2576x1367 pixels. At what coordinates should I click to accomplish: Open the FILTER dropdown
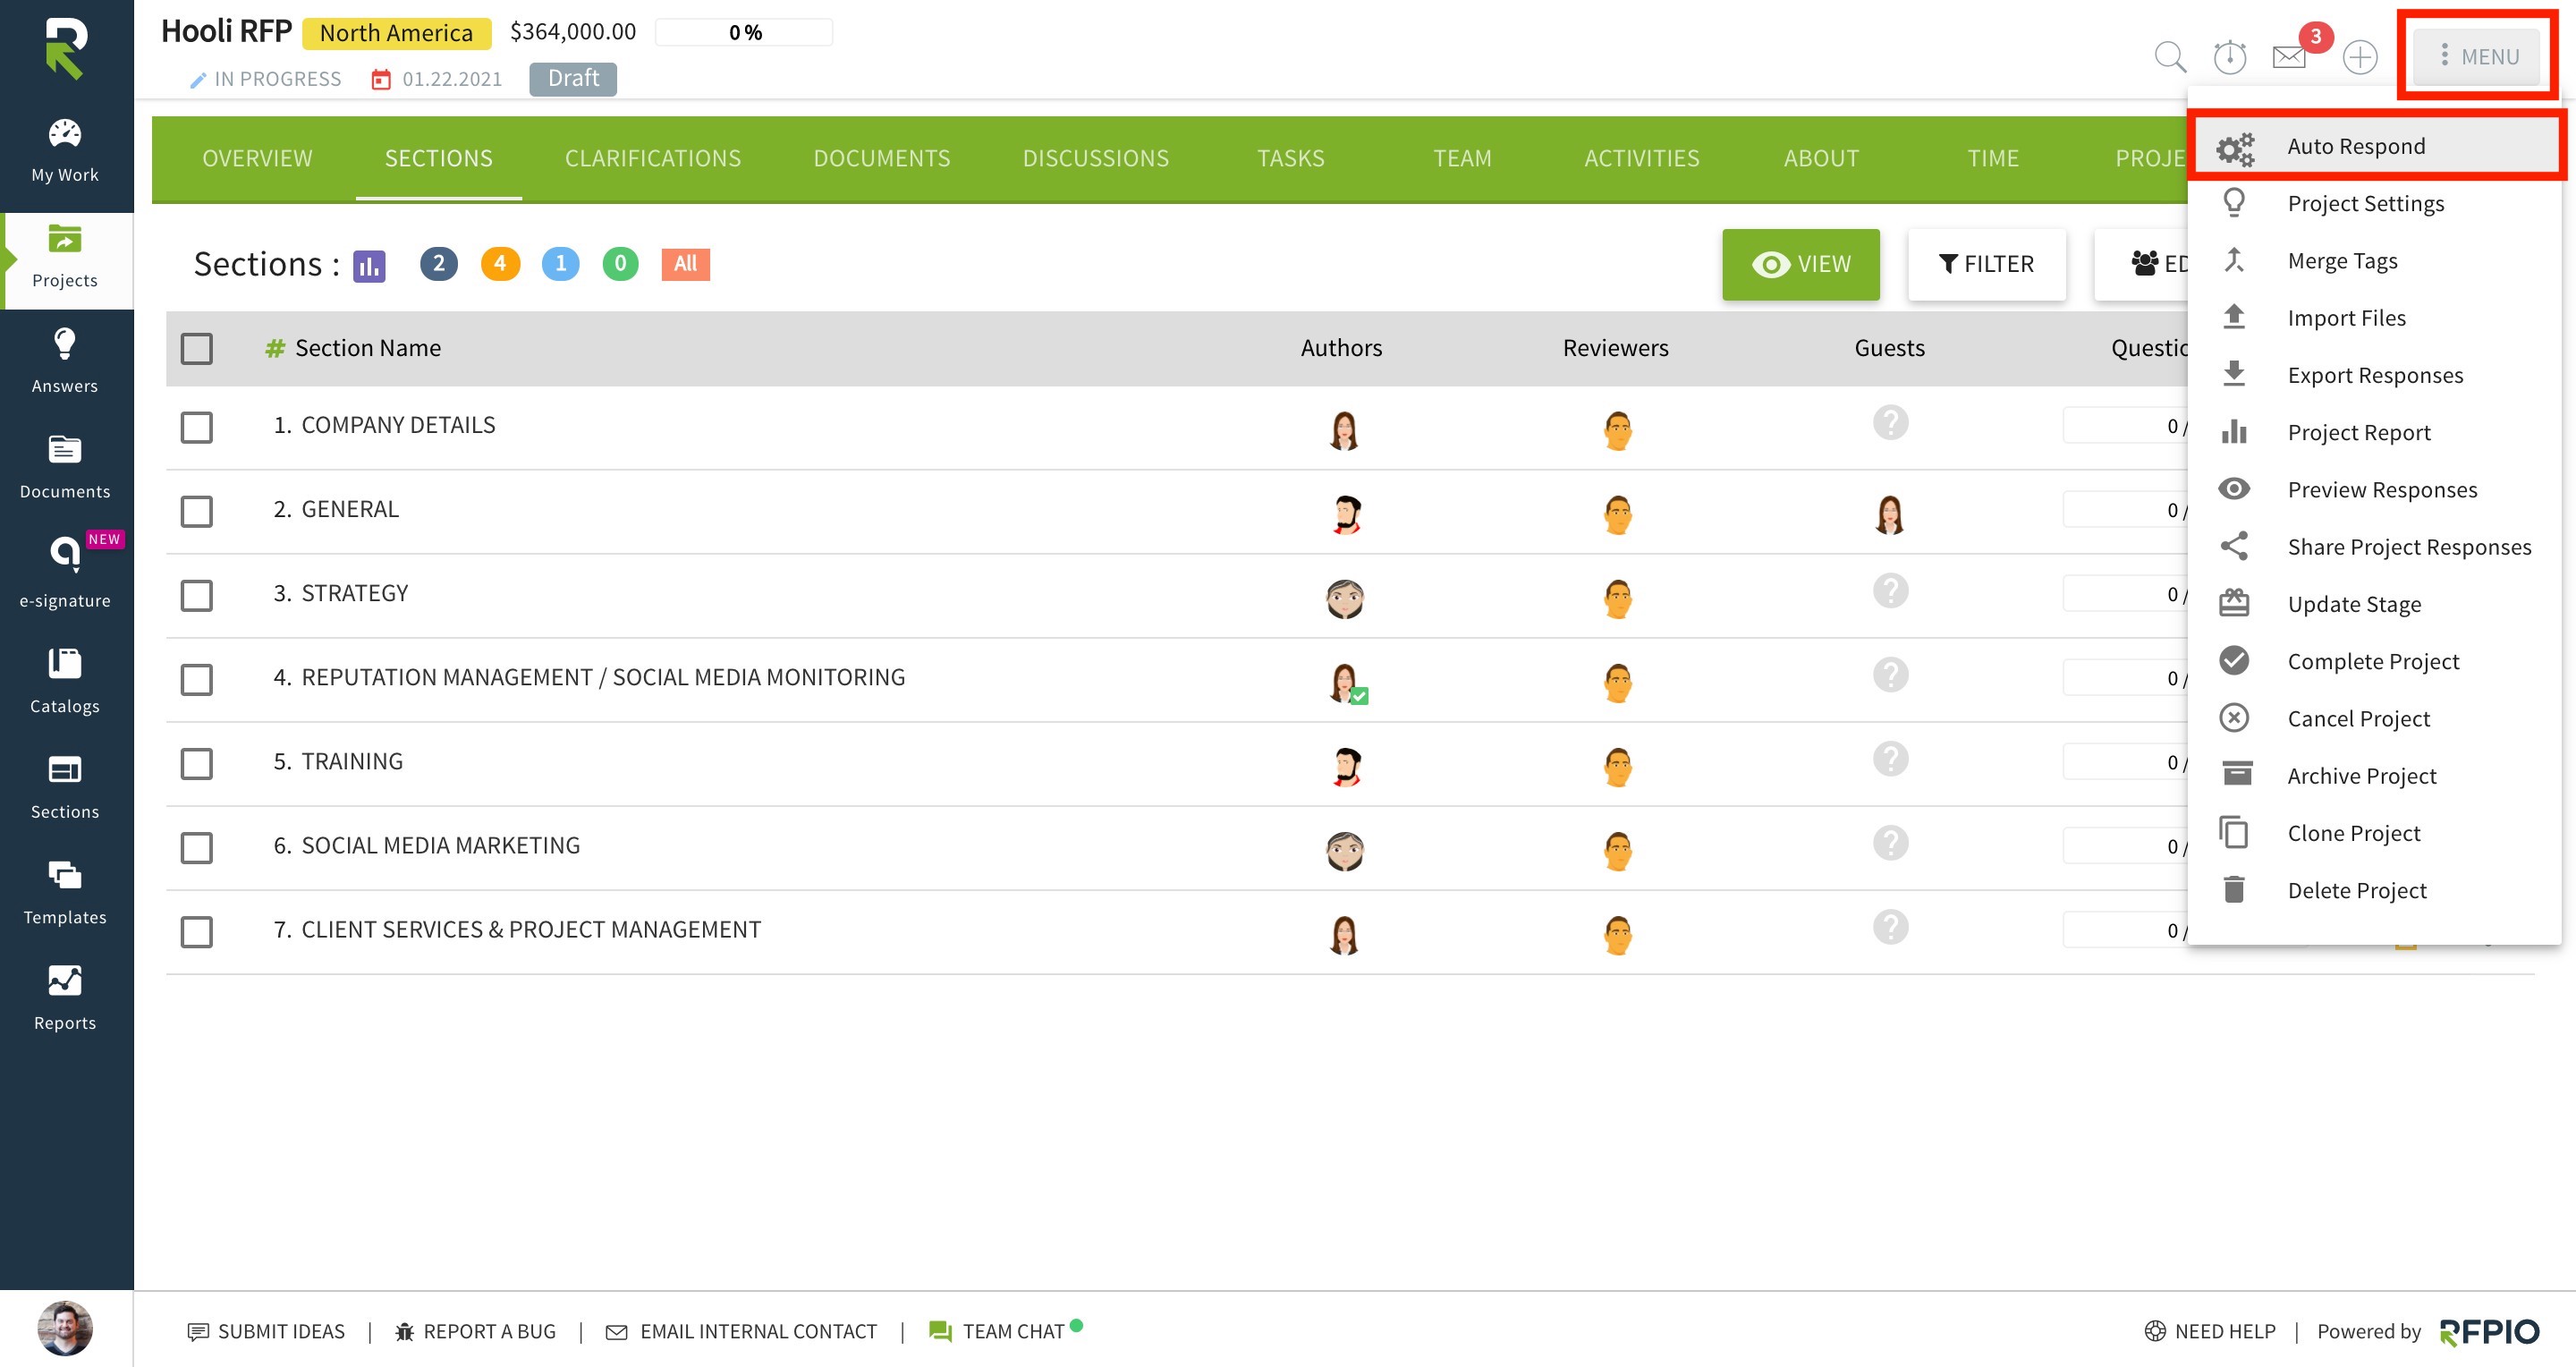pyautogui.click(x=1986, y=264)
